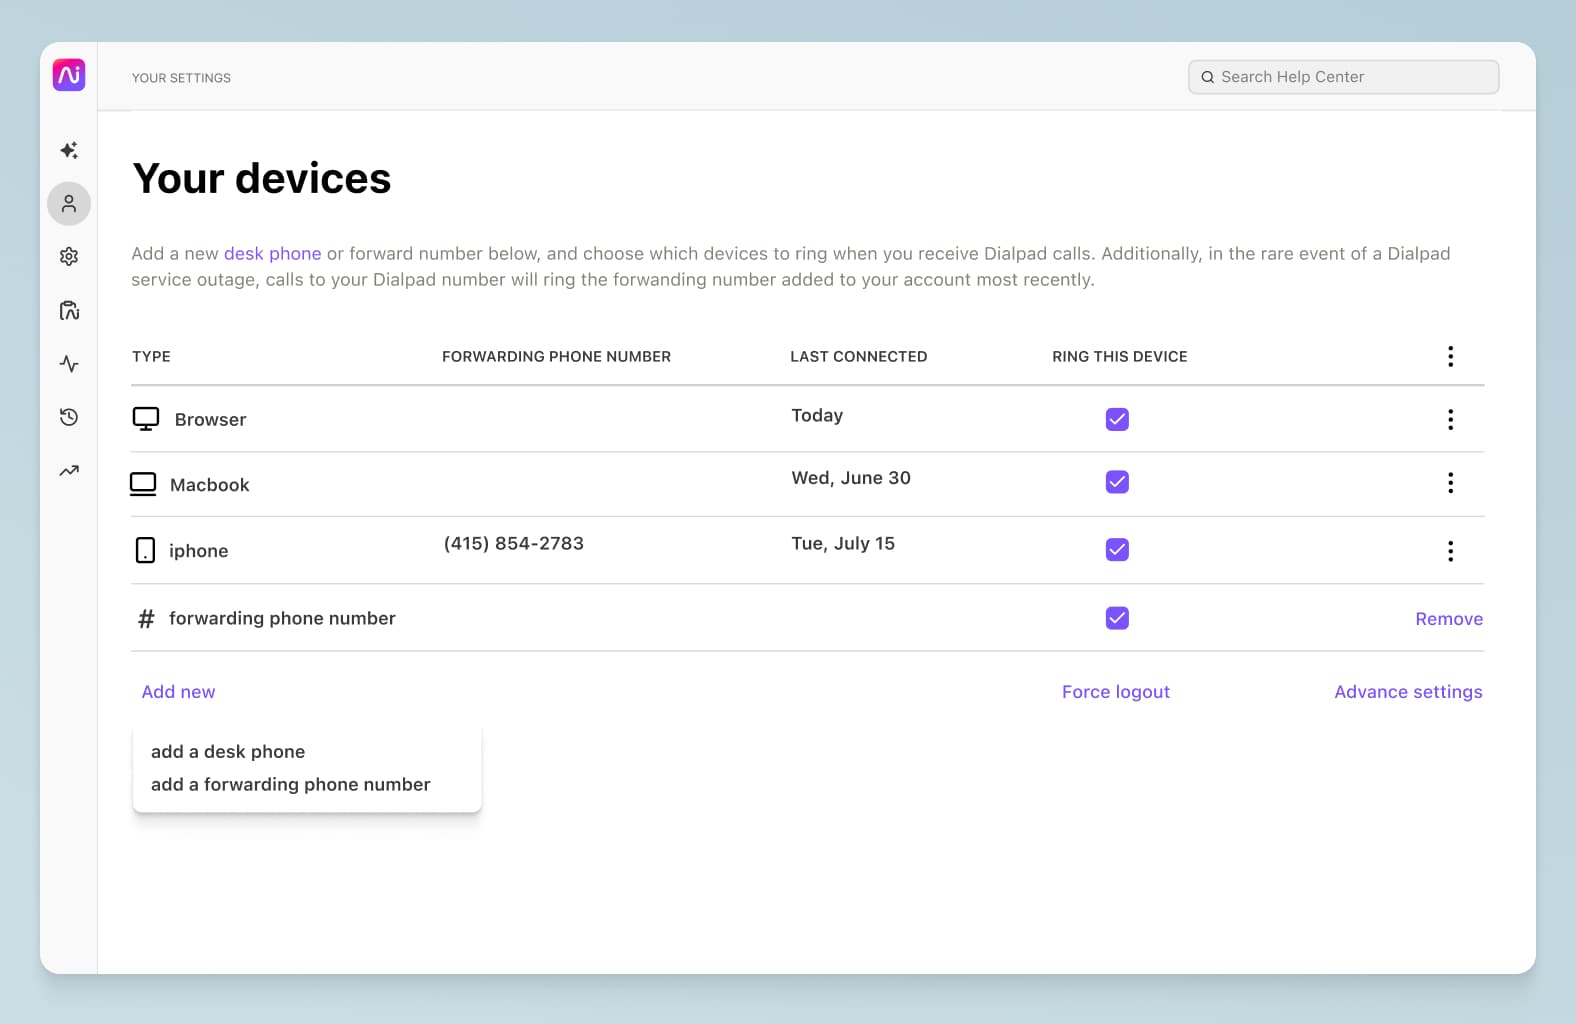
Task: Open the table header three-dot menu
Action: point(1450,357)
